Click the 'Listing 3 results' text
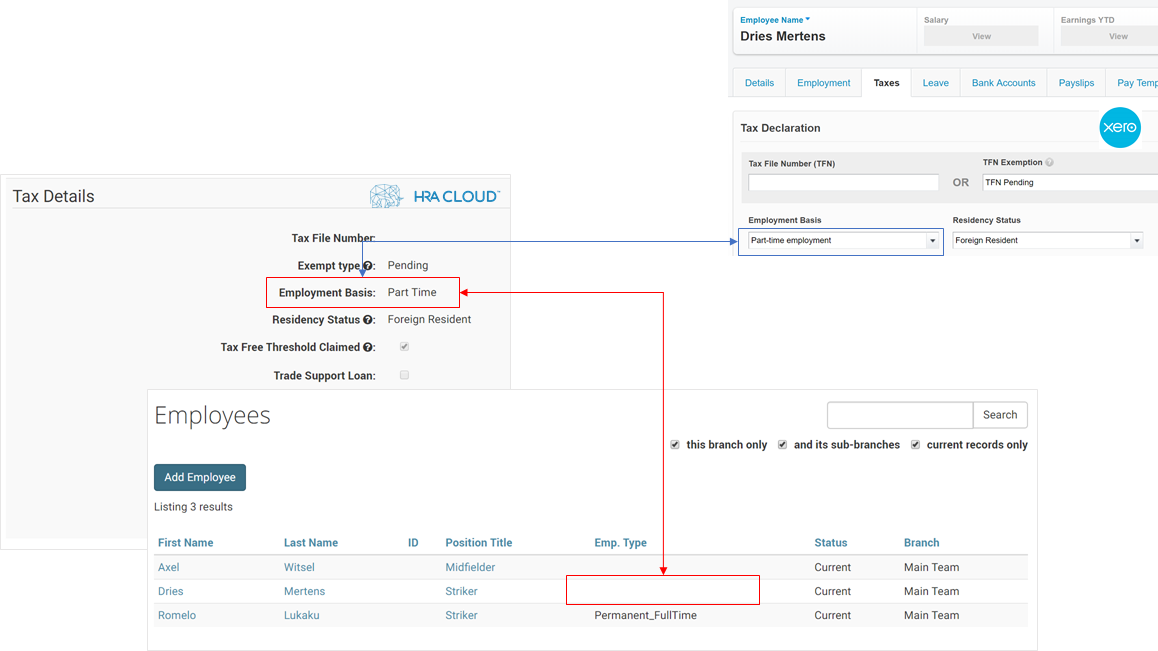 pos(193,507)
